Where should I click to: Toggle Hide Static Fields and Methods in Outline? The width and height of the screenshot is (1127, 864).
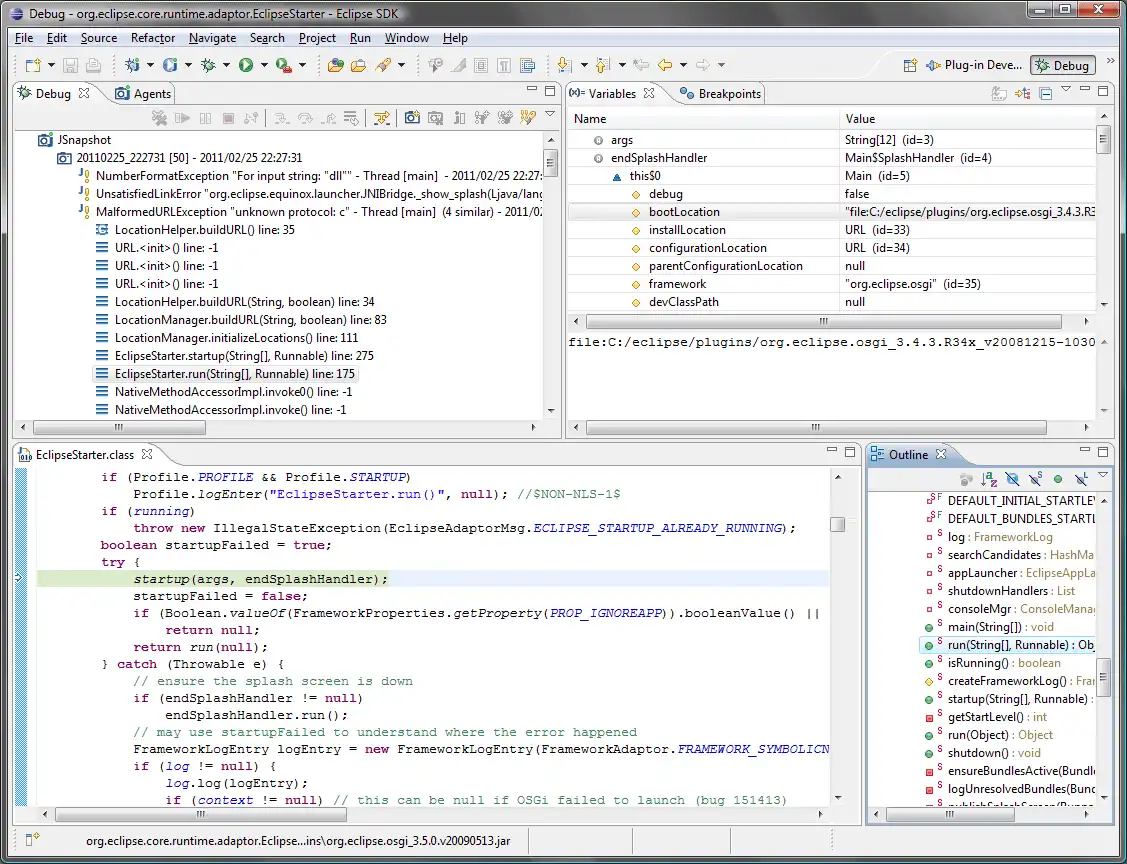point(1035,479)
